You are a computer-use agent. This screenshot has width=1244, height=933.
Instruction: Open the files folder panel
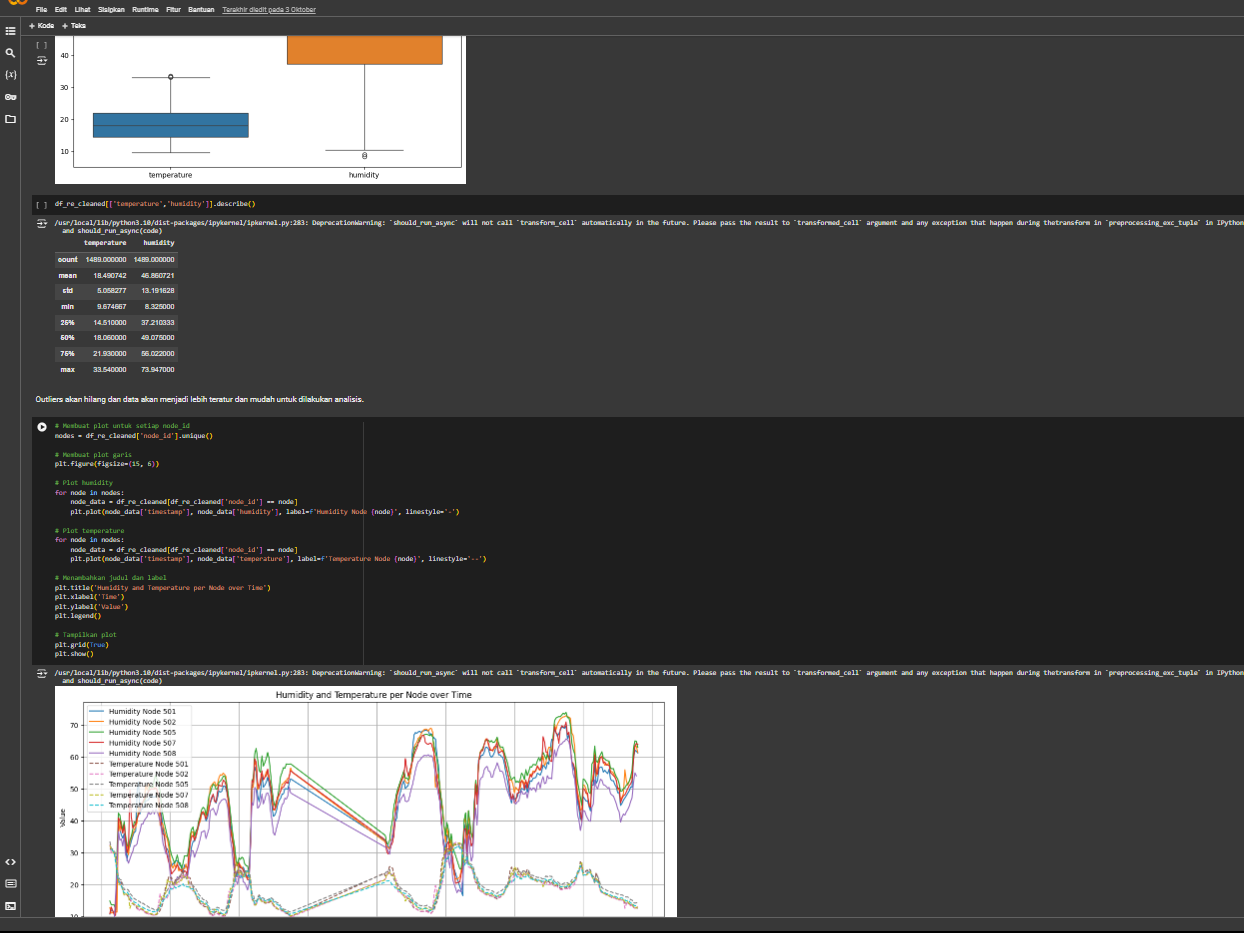10,119
